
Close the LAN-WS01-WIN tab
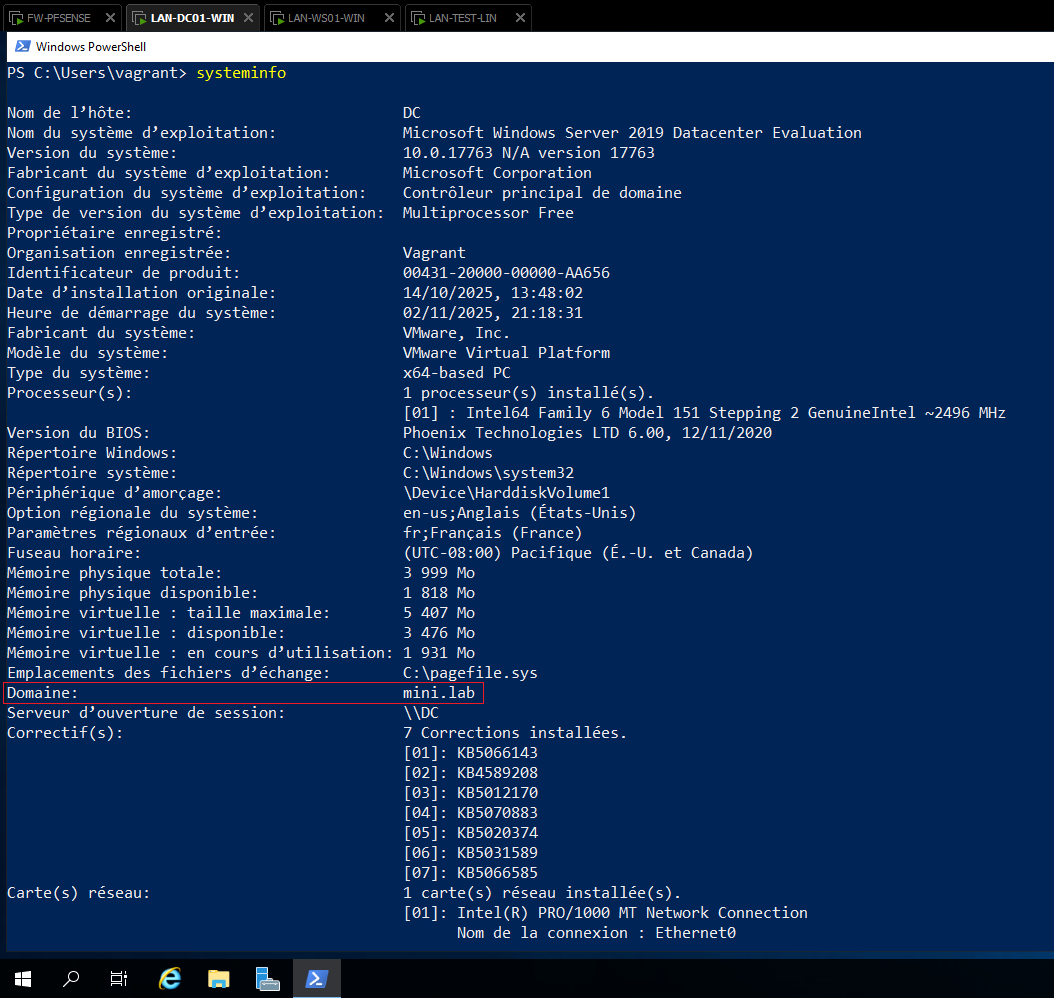click(x=389, y=18)
